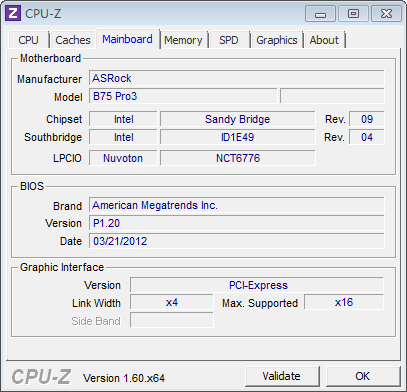Click the Motherboard group title
Viewport: 407px width, 392px height.
point(50,58)
